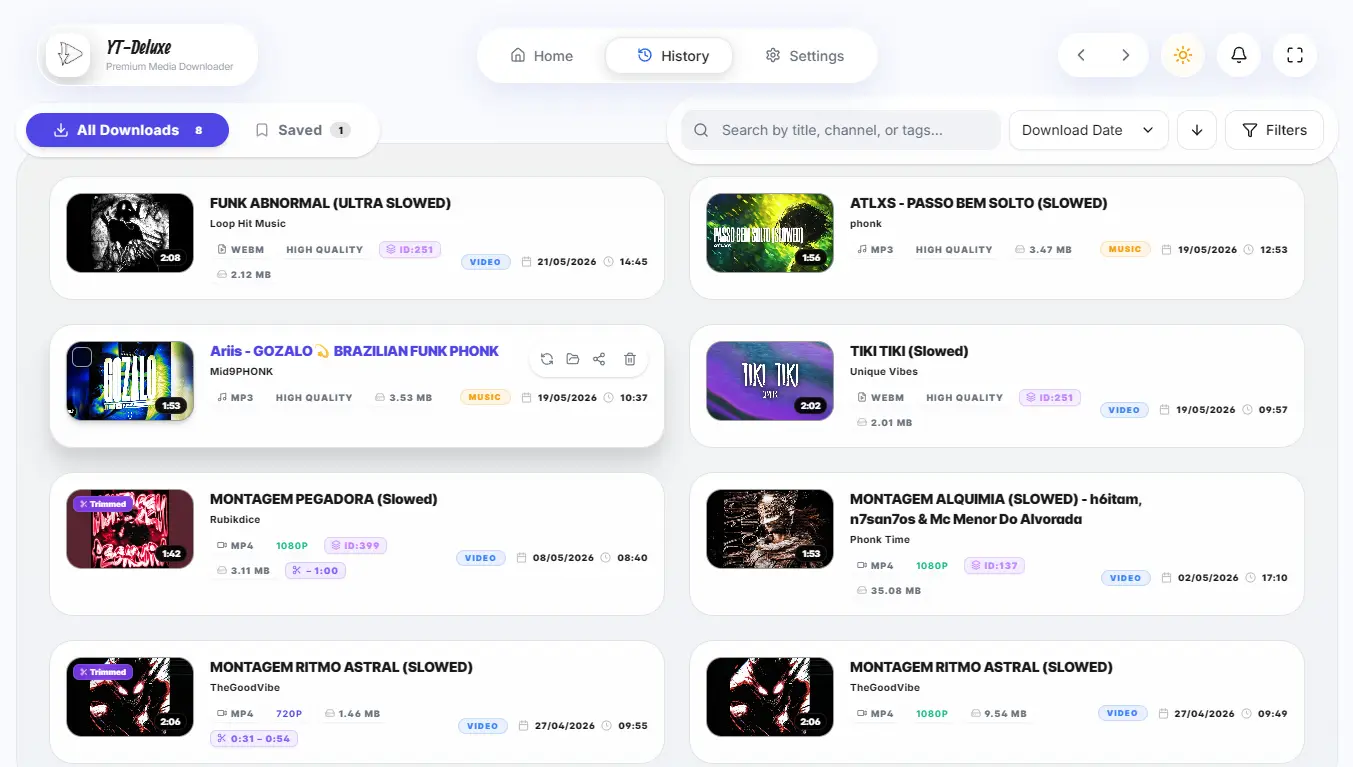Image resolution: width=1353 pixels, height=767 pixels.
Task: Click channel name Rubikdice
Action: click(234, 520)
